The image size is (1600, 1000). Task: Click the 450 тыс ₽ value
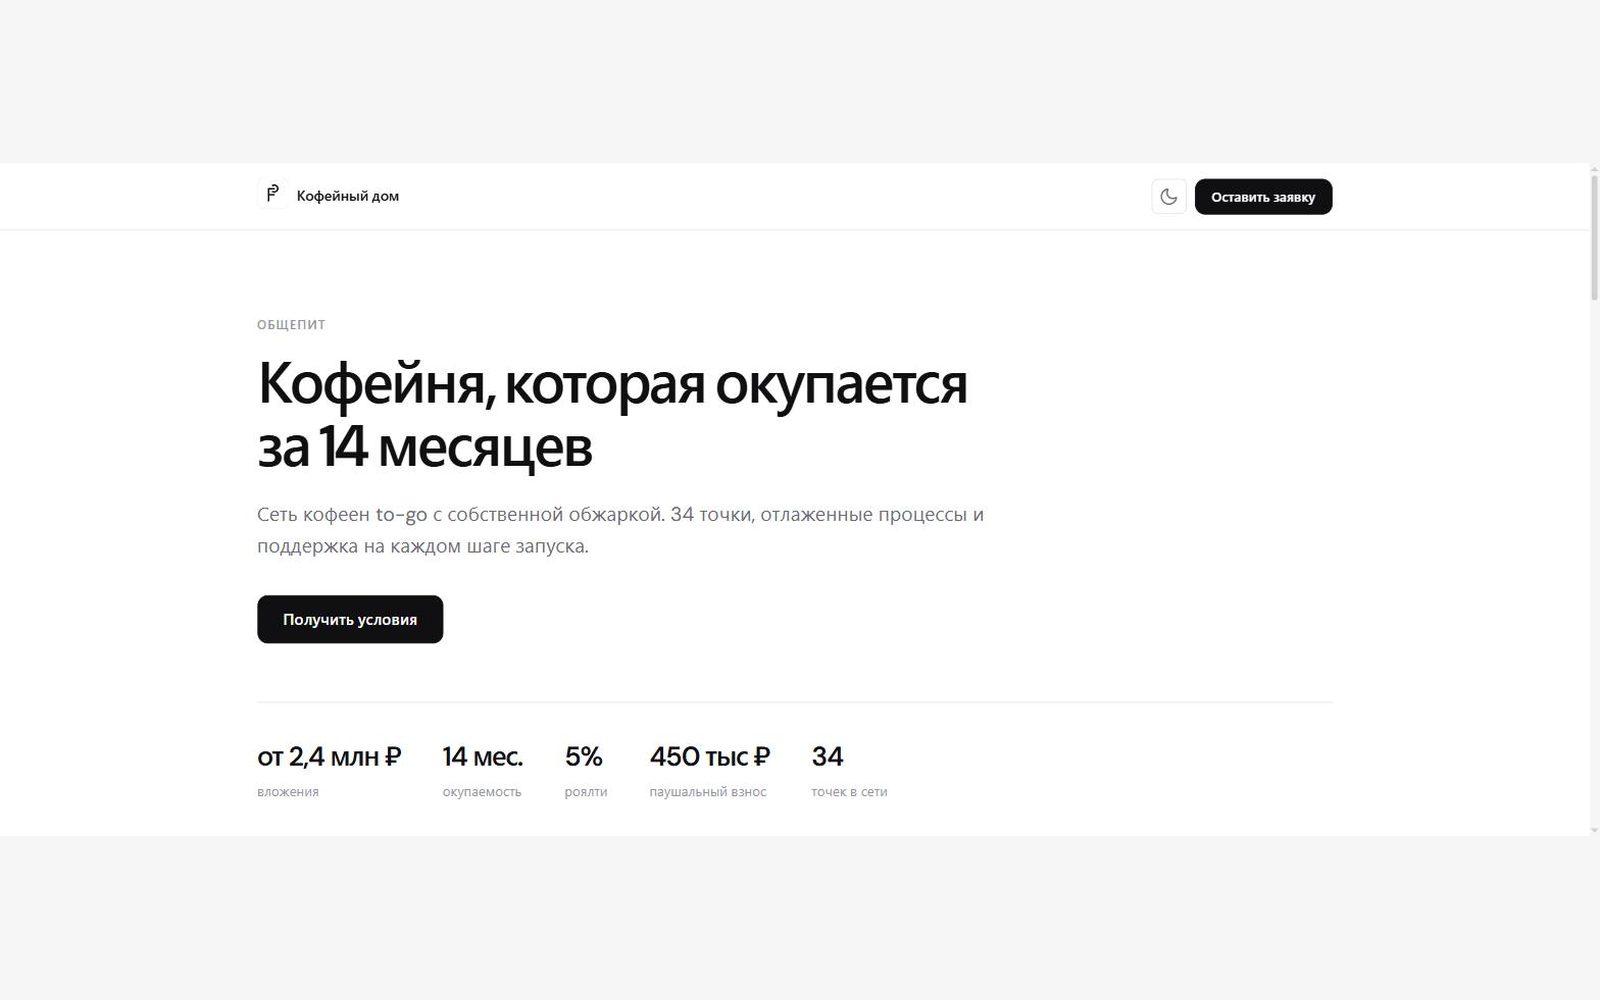click(x=710, y=757)
